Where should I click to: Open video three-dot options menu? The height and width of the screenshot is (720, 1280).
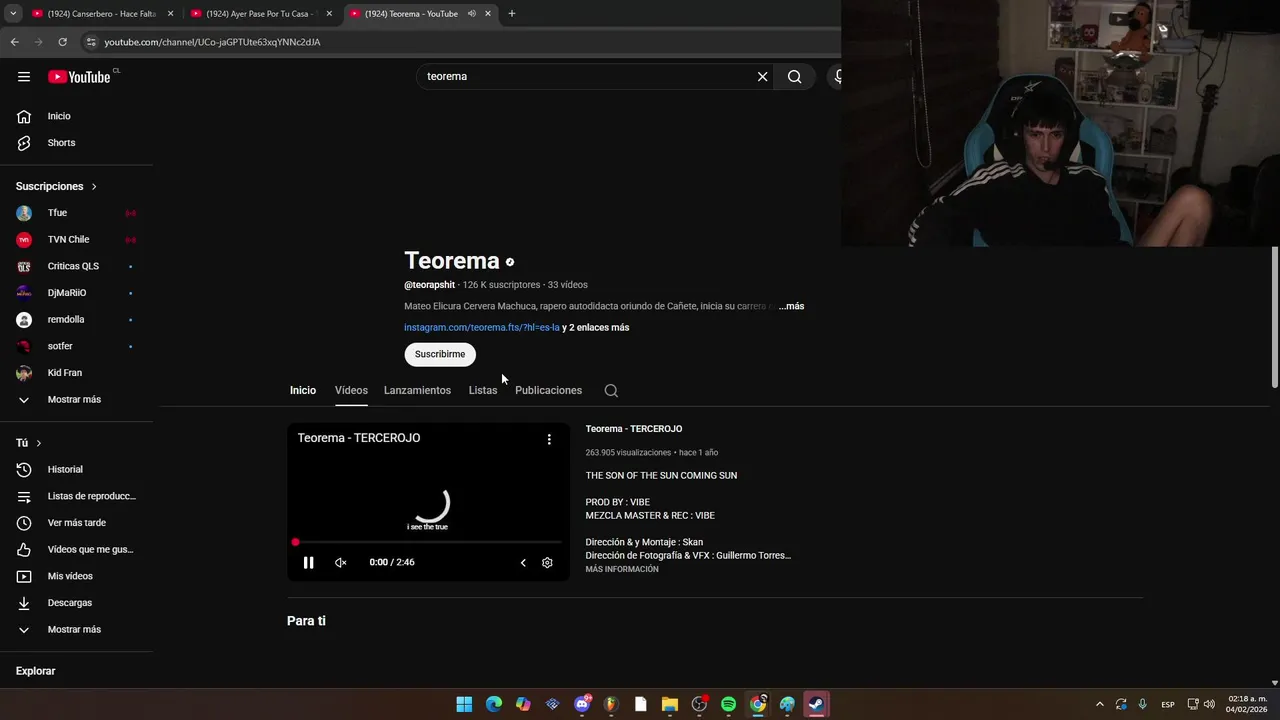[x=549, y=439]
